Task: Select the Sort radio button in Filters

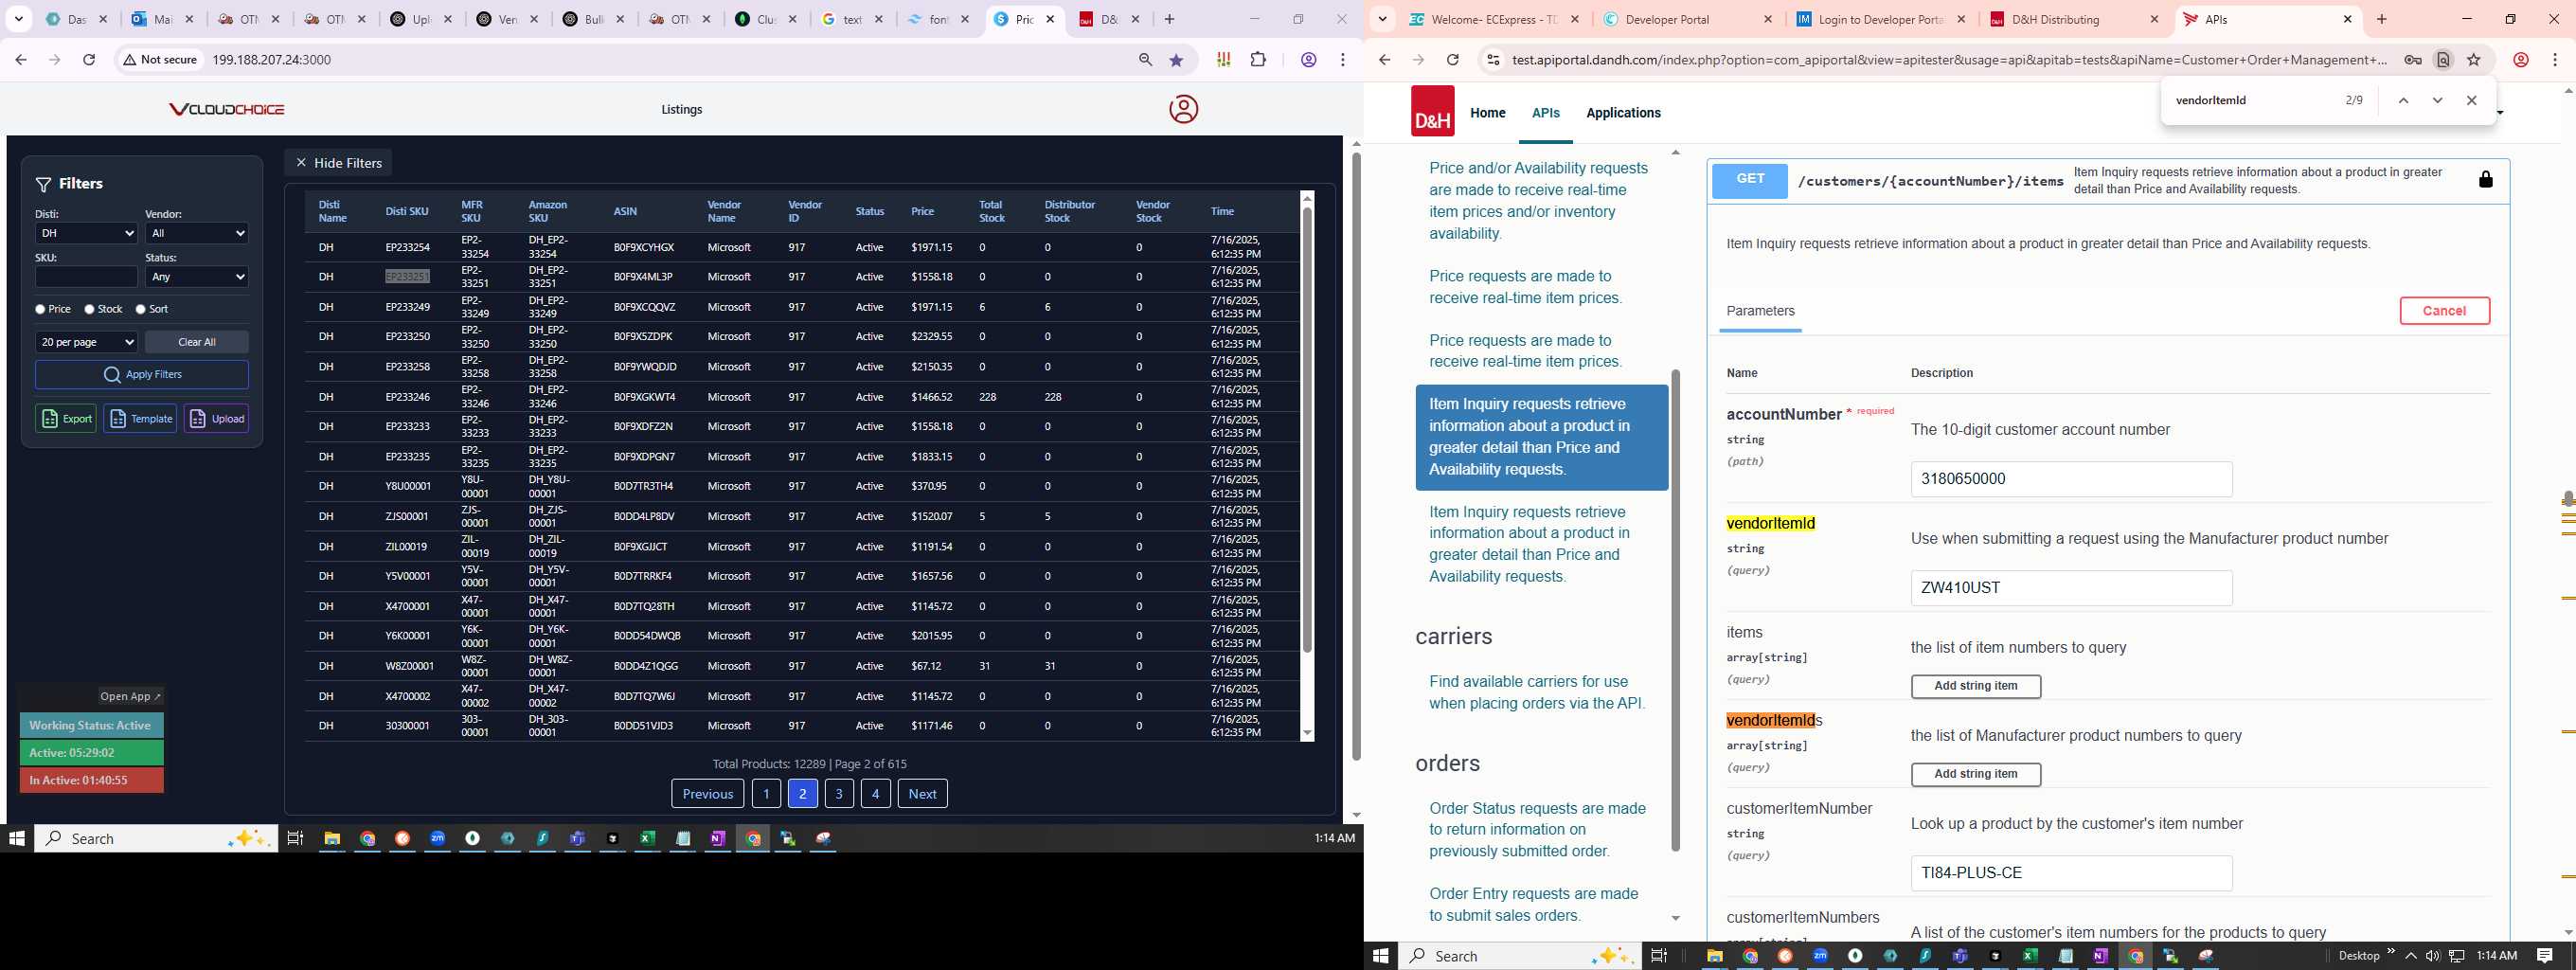Action: coord(140,310)
